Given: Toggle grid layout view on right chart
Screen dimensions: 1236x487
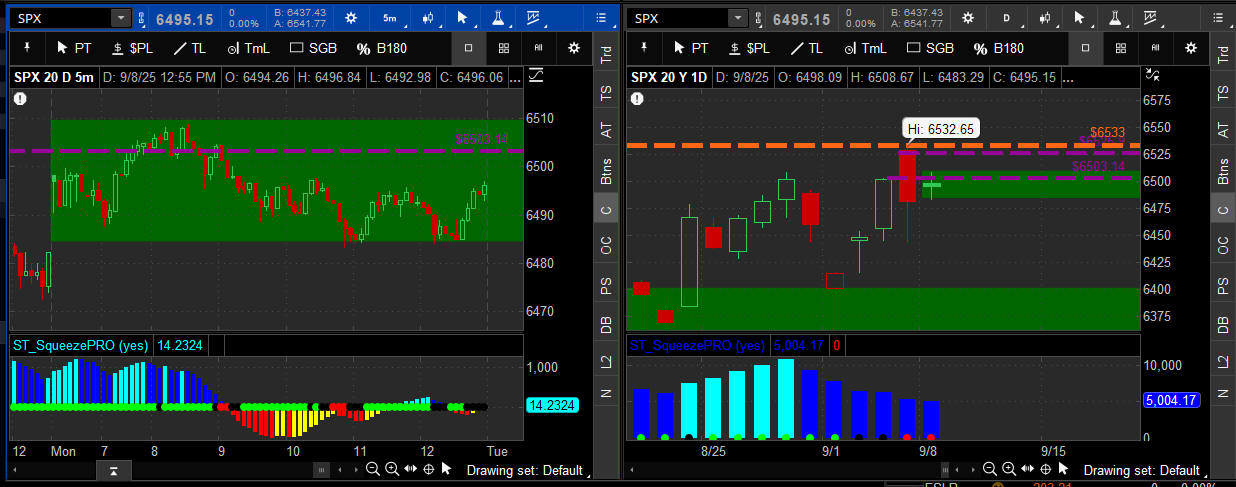Looking at the screenshot, I should pyautogui.click(x=1122, y=48).
